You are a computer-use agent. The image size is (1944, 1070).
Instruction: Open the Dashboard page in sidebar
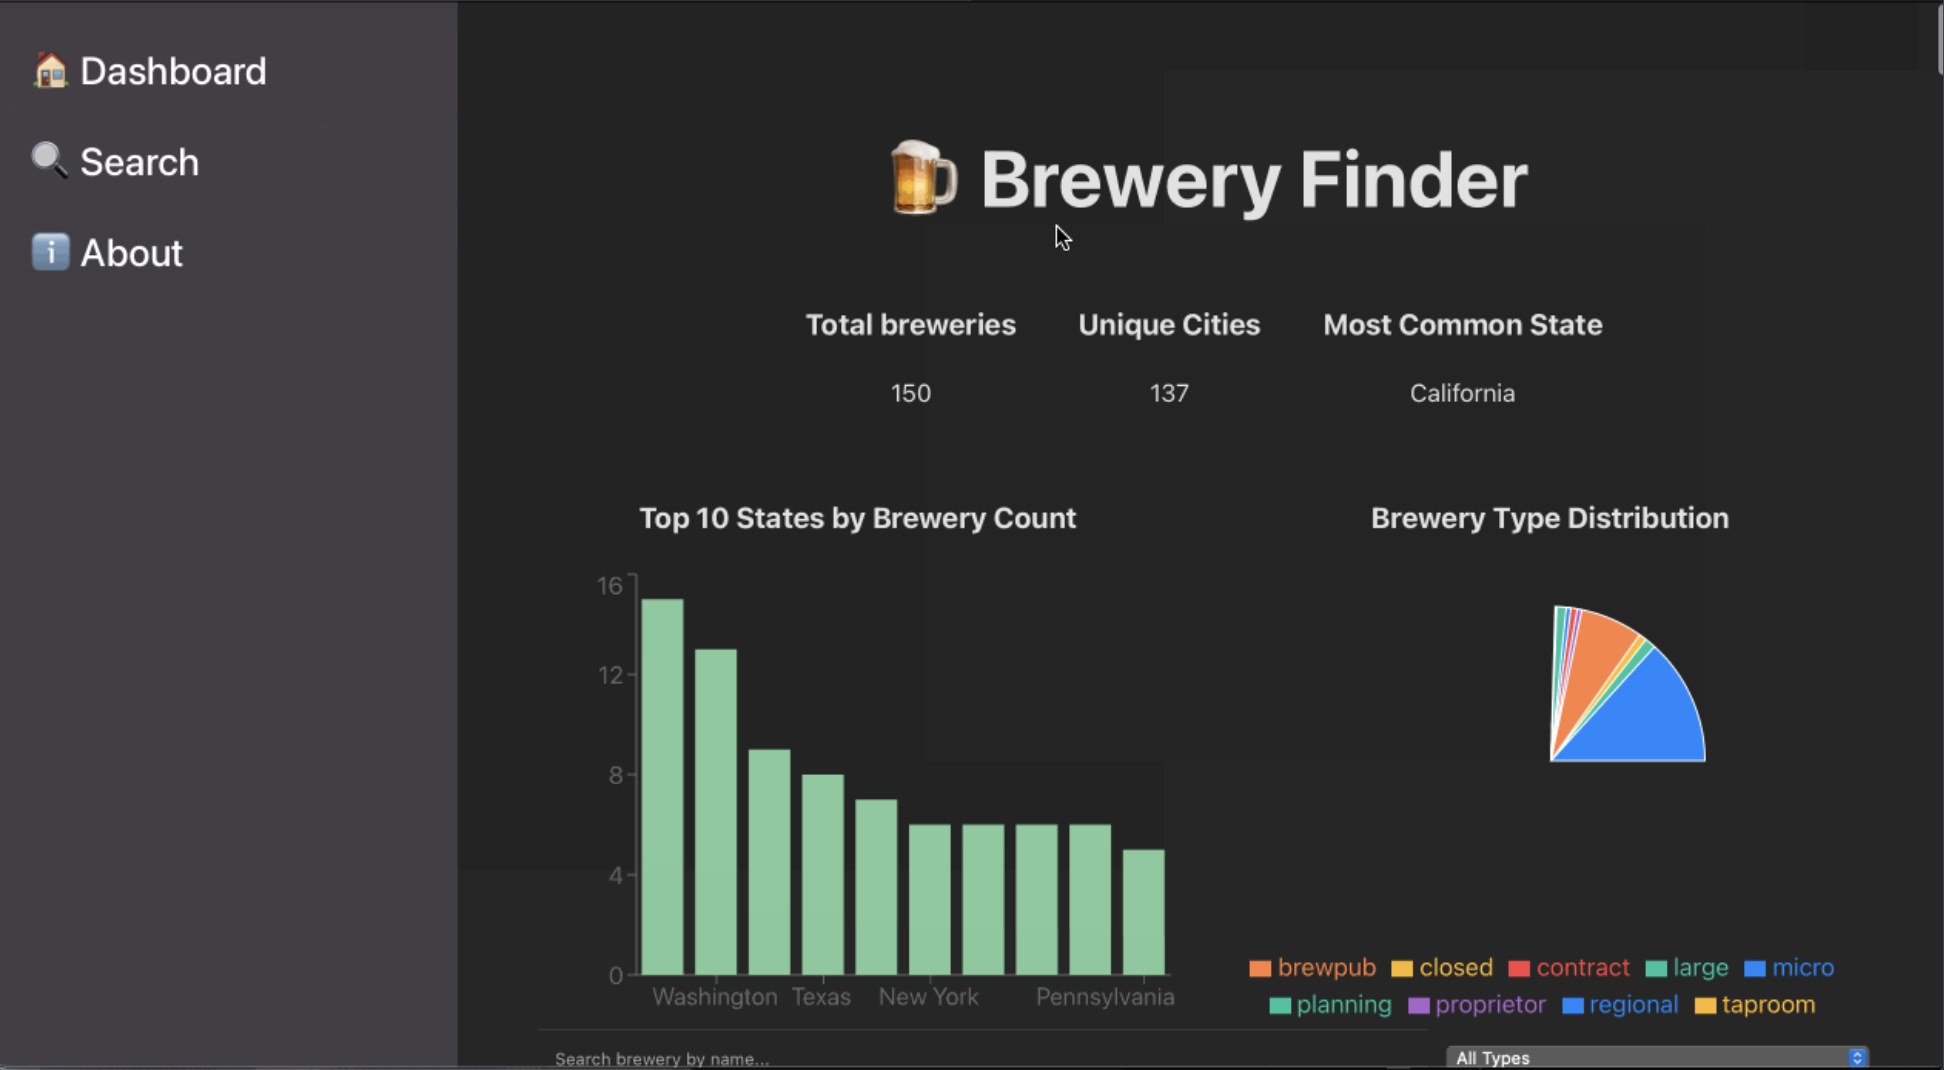(150, 71)
